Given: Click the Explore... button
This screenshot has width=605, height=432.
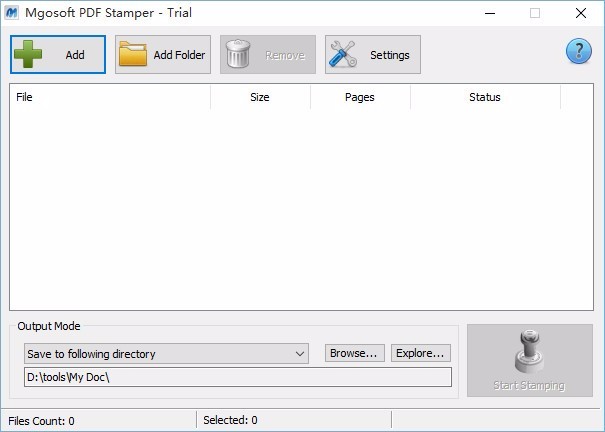Looking at the screenshot, I should pyautogui.click(x=421, y=353).
